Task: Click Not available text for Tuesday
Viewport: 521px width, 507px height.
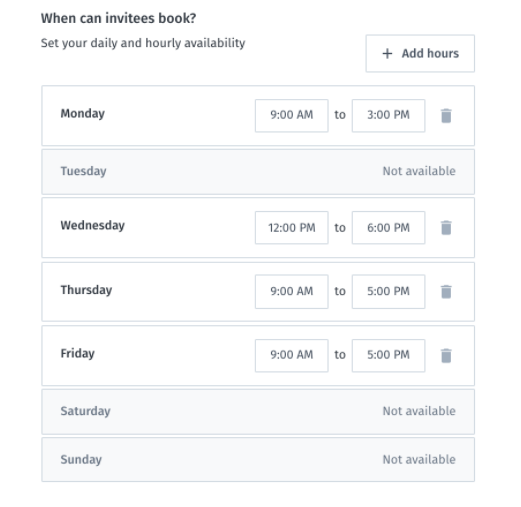Action: point(419,171)
